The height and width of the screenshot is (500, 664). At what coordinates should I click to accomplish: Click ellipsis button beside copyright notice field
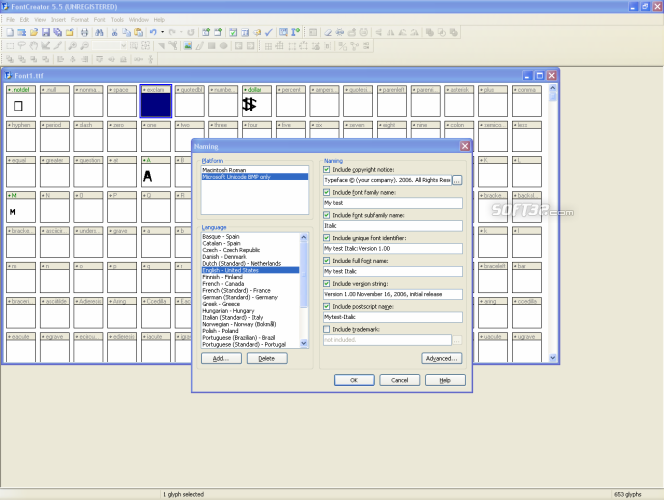click(457, 180)
